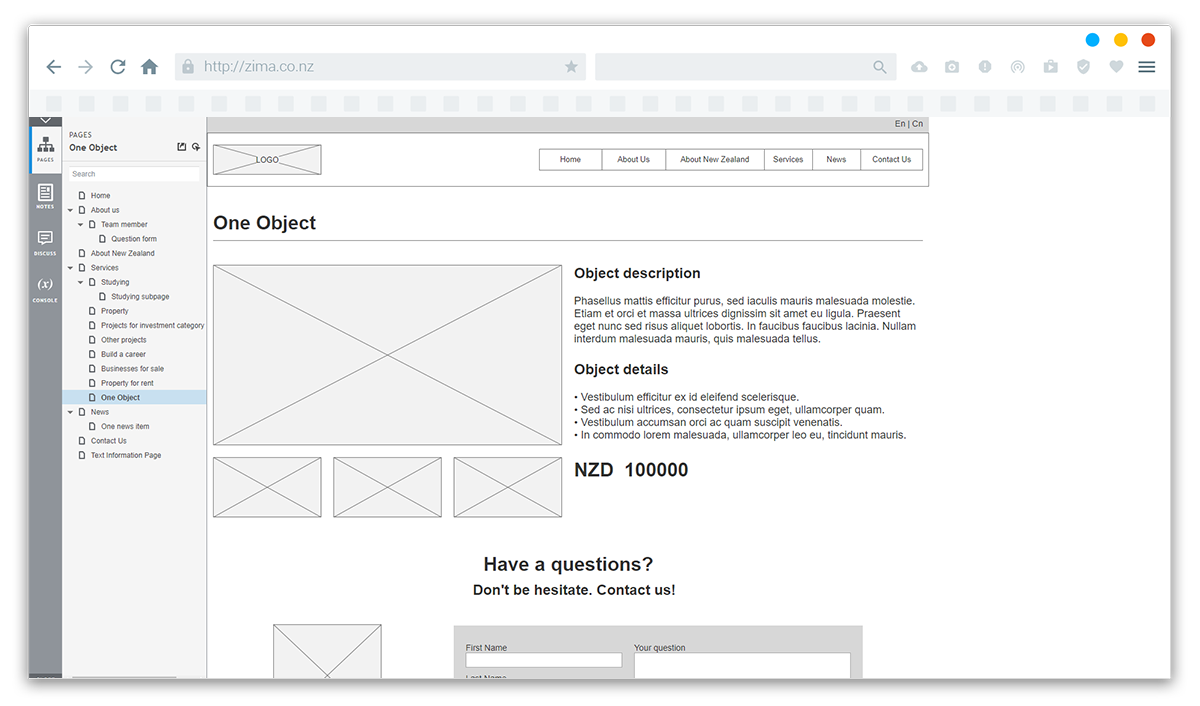Screen dimensions: 1200x706
Task: Select the Pages sitemap icon
Action: [45, 148]
